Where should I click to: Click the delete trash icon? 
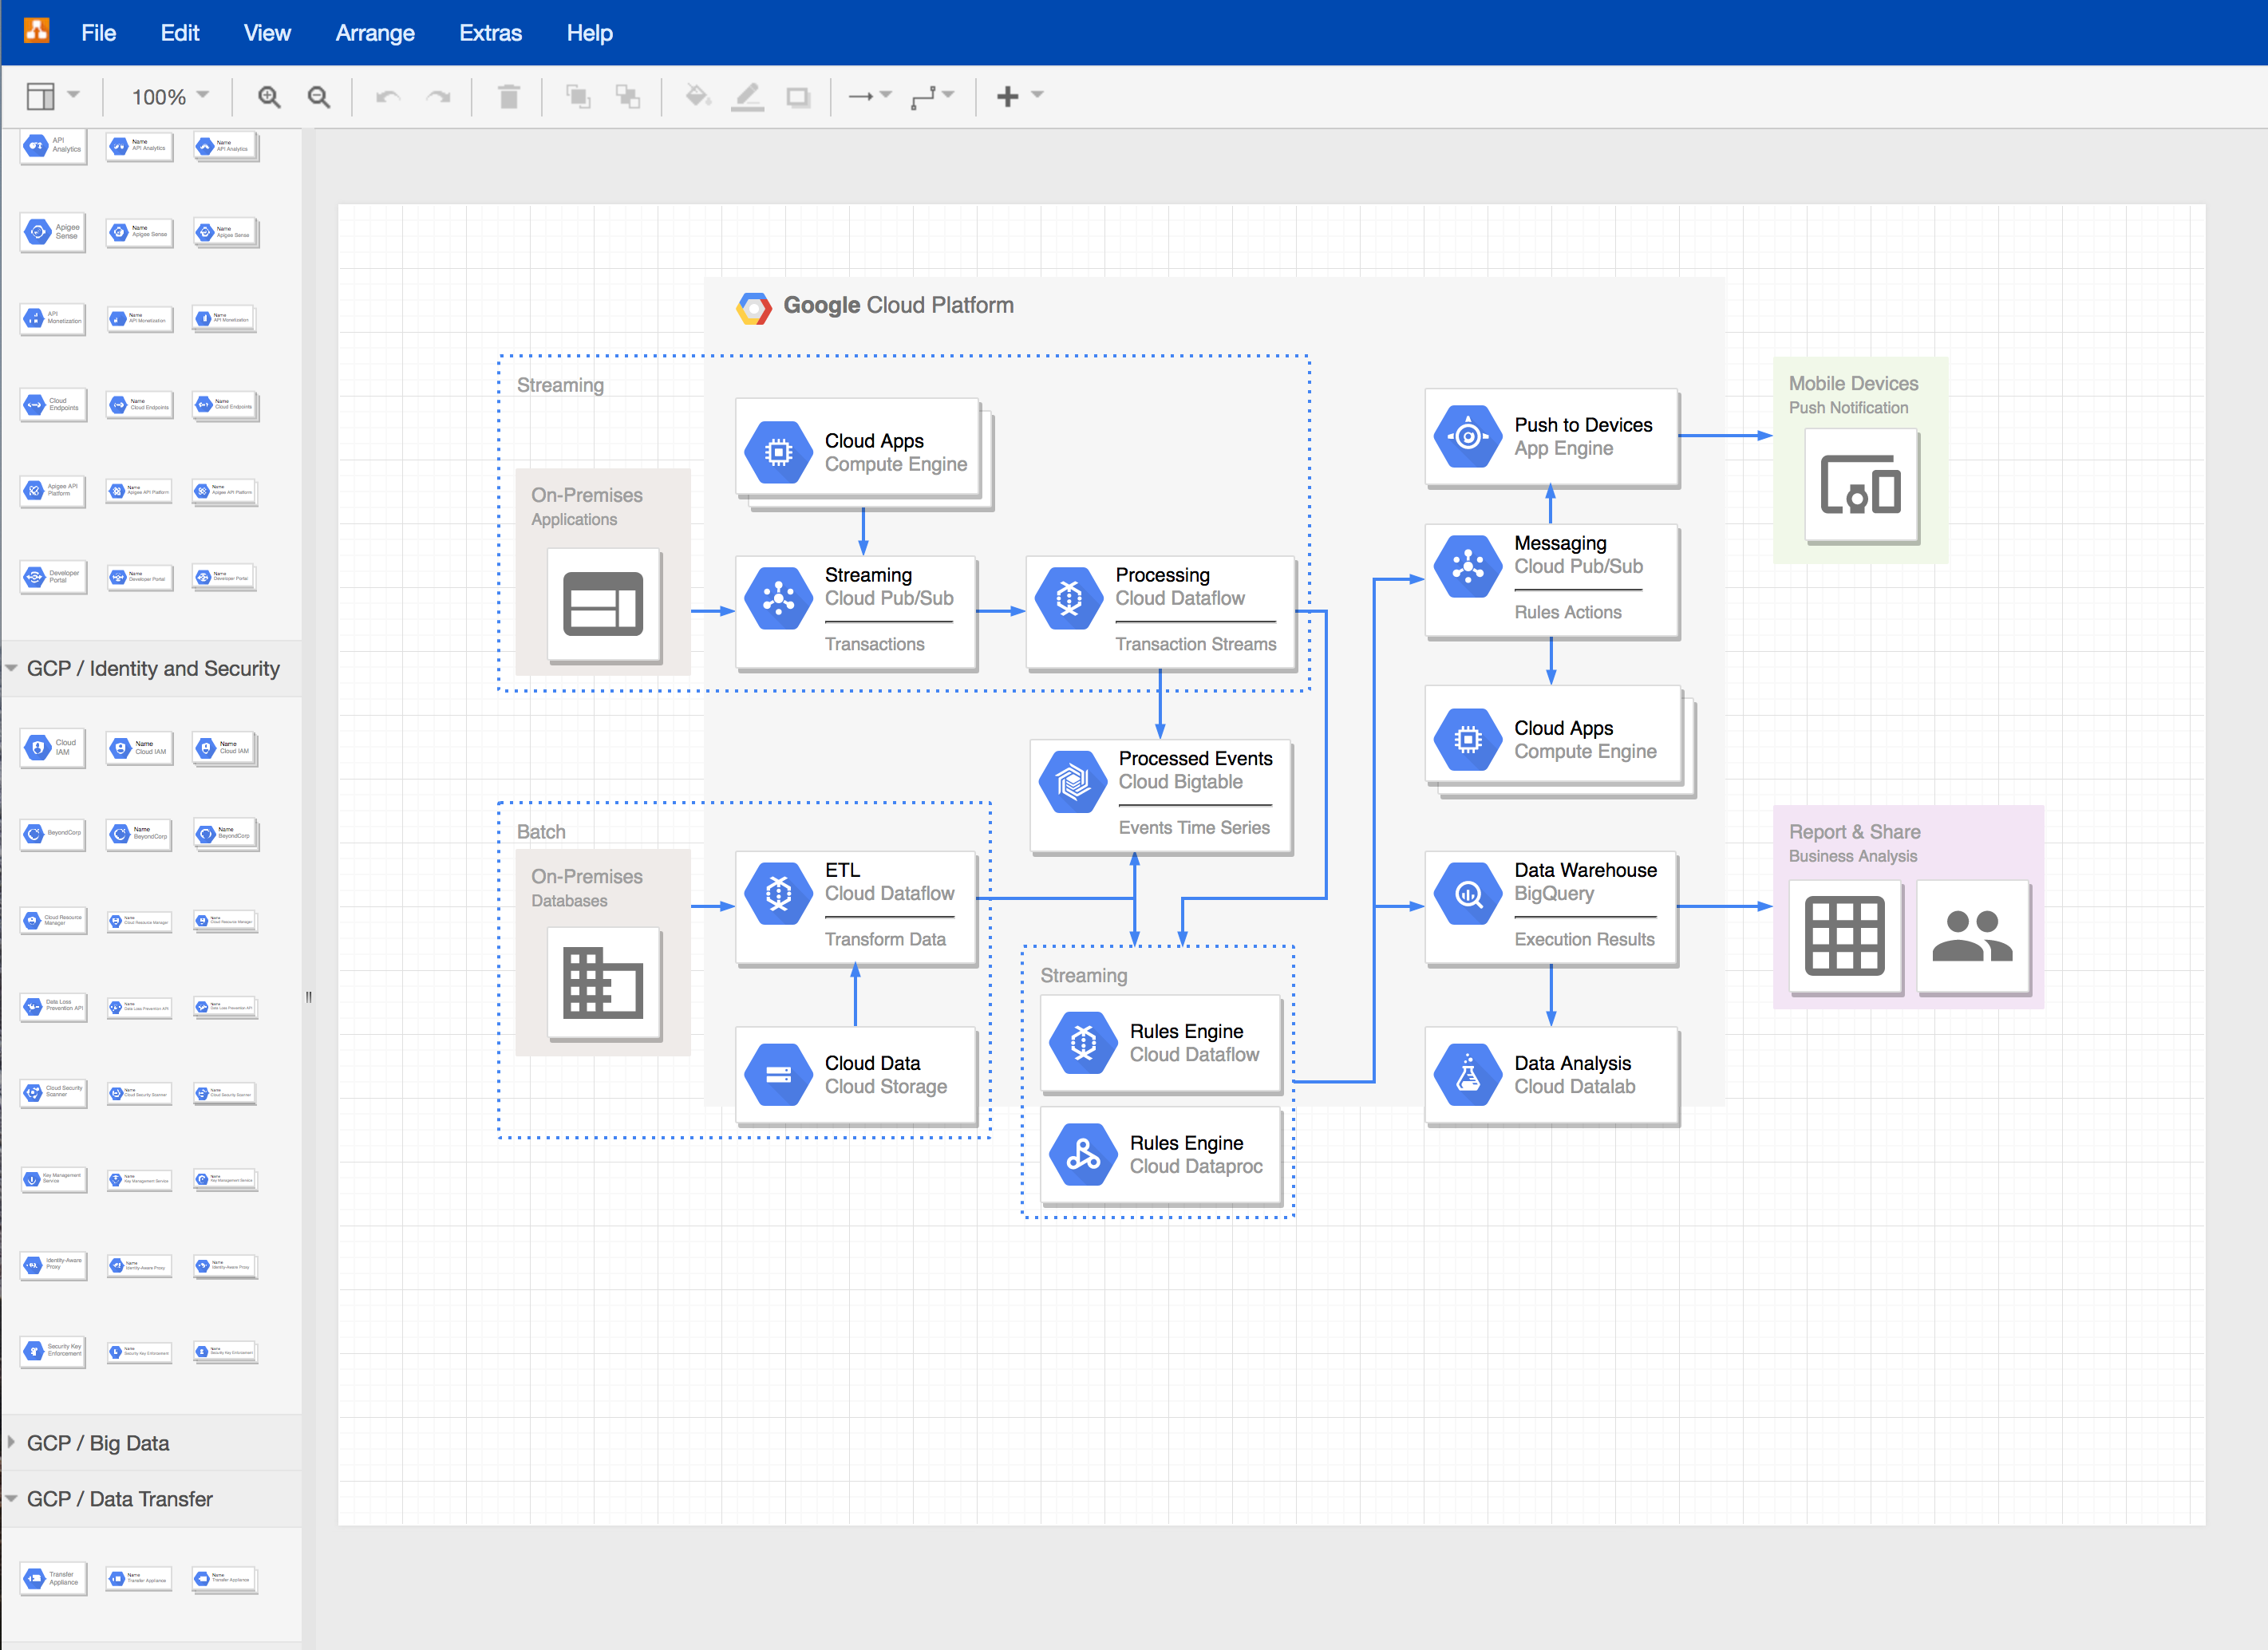click(x=509, y=96)
